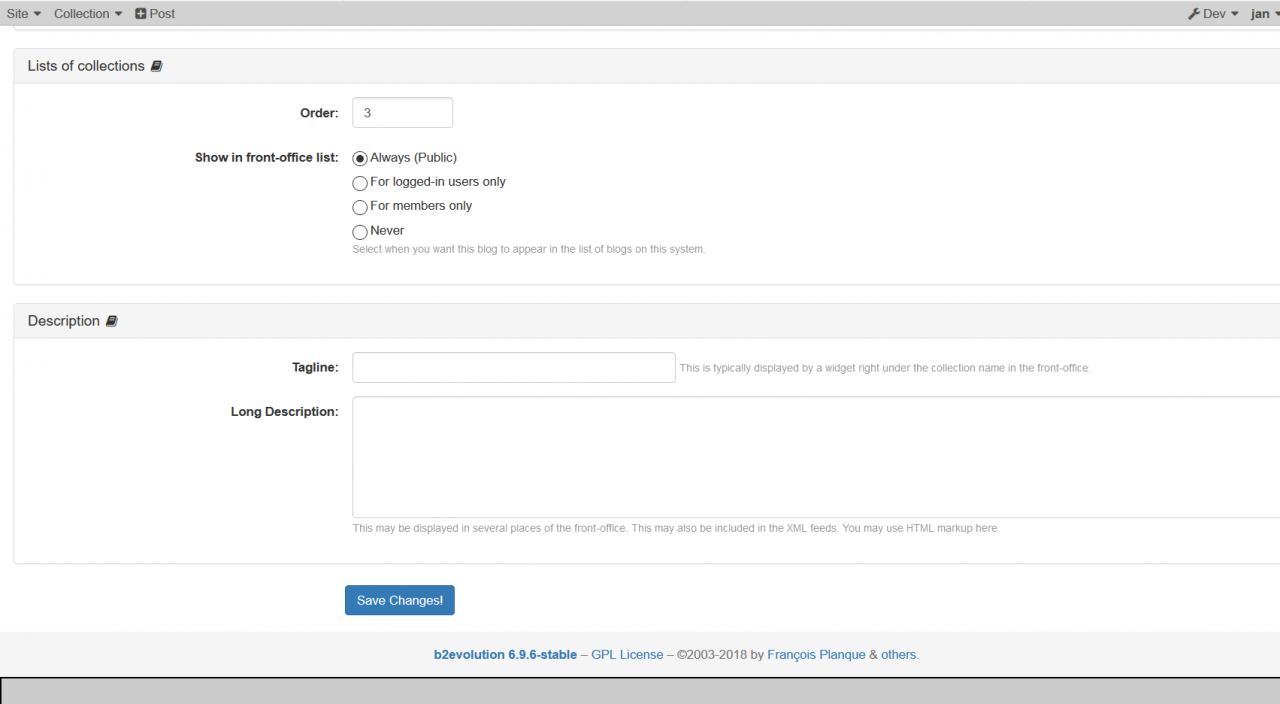The image size is (1280, 704).
Task: Click the Post menu item
Action: coord(155,14)
